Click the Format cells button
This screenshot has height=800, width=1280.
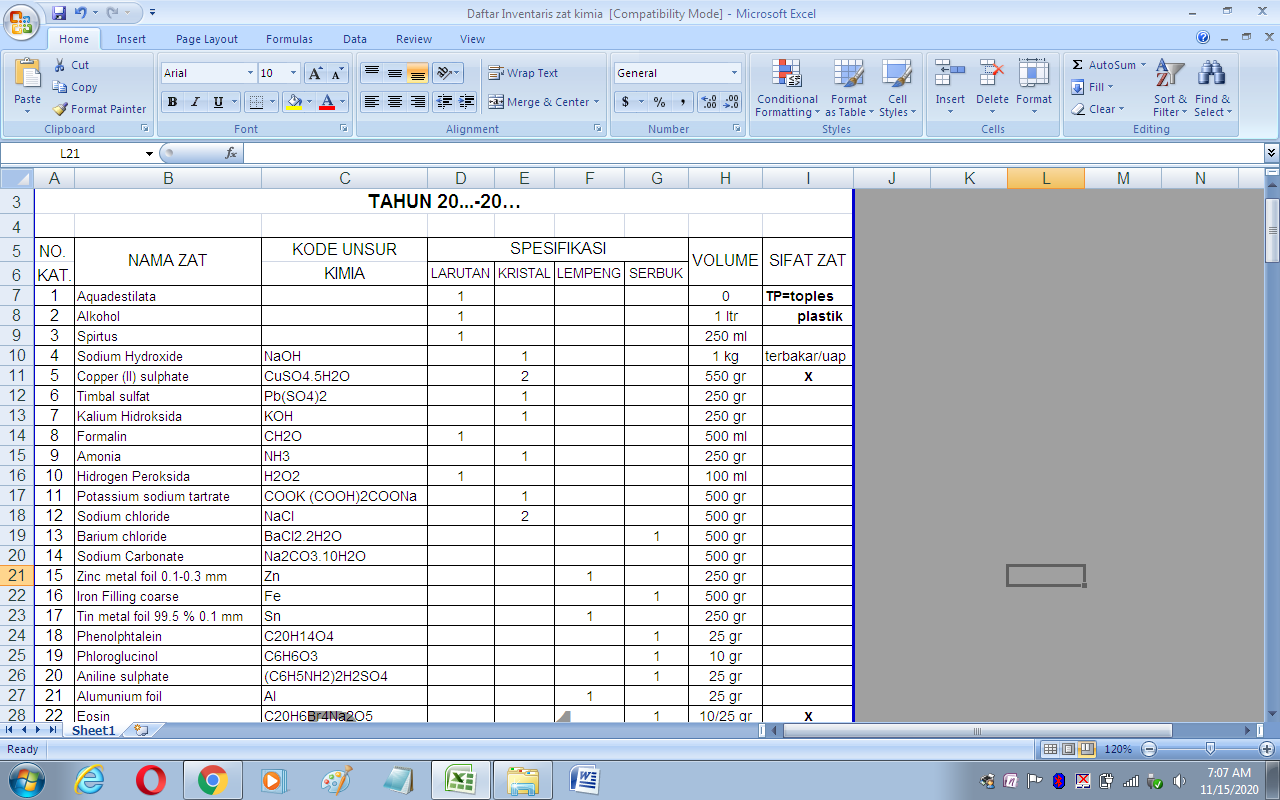1034,86
